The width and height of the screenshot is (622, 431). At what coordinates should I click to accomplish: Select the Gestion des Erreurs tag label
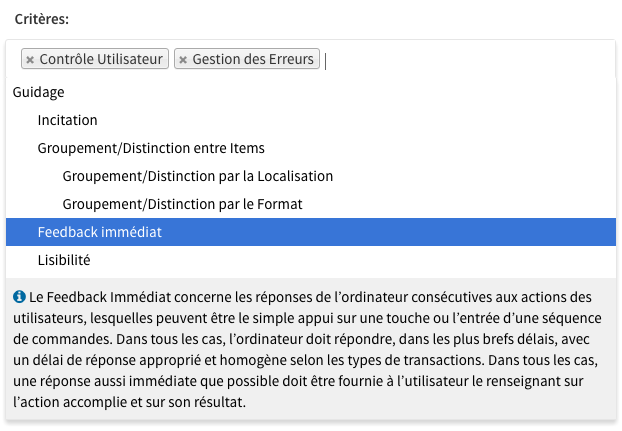[x=253, y=59]
